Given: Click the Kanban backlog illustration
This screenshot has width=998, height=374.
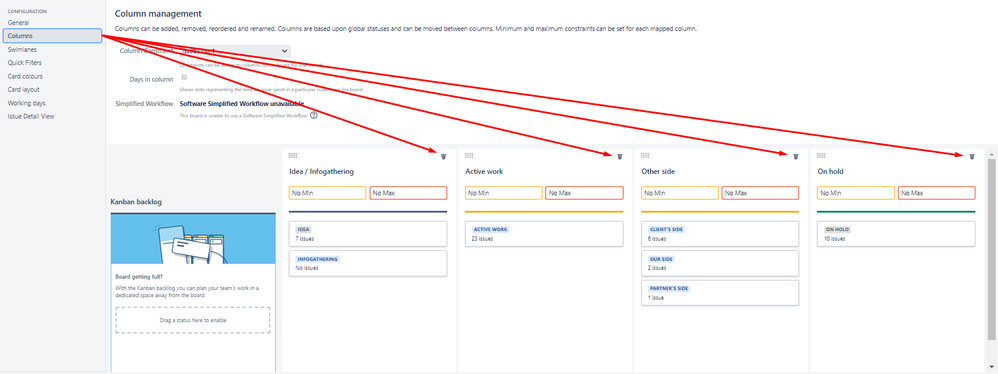Looking at the screenshot, I should [193, 239].
